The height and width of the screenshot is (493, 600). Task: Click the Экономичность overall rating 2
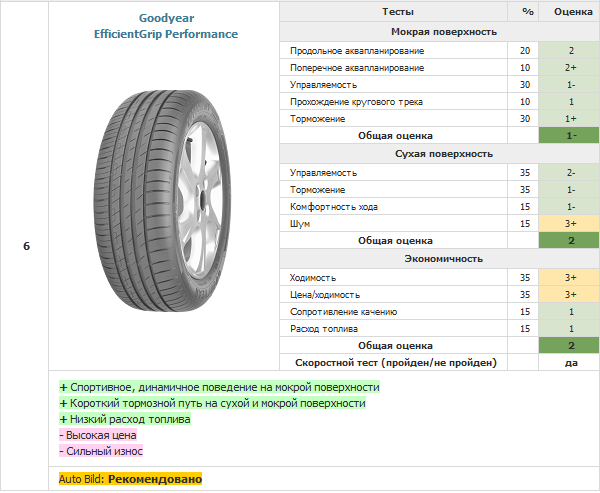tap(571, 346)
